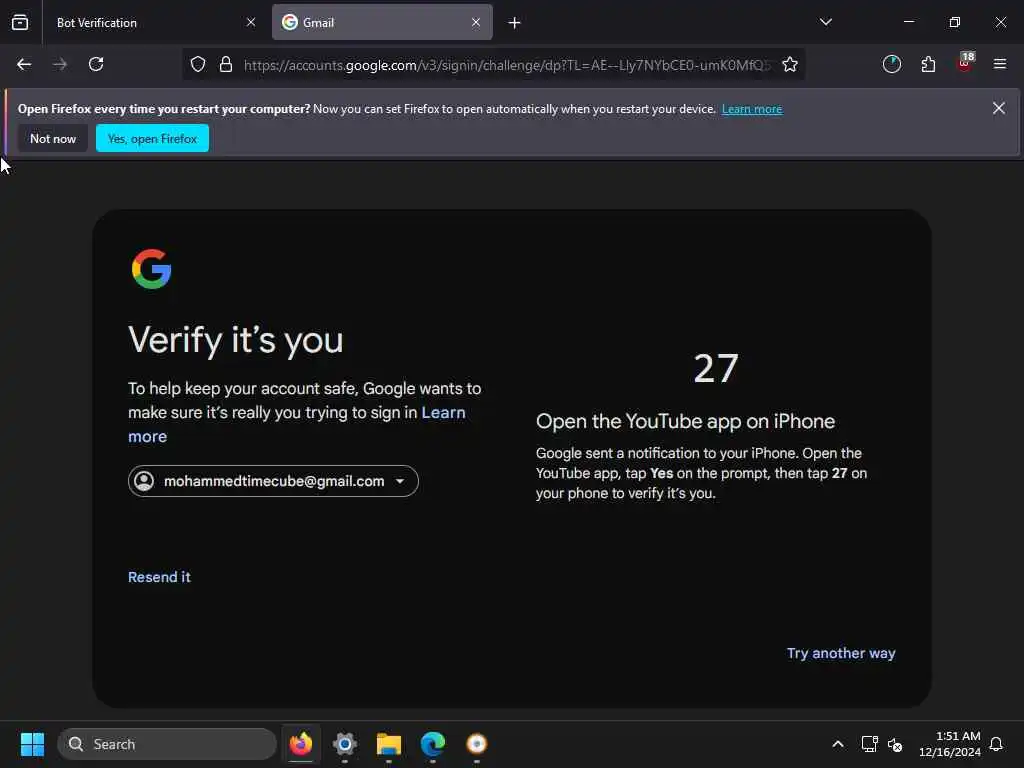Open the Extensions puzzle menu
Viewport: 1024px width, 768px height.
point(928,64)
